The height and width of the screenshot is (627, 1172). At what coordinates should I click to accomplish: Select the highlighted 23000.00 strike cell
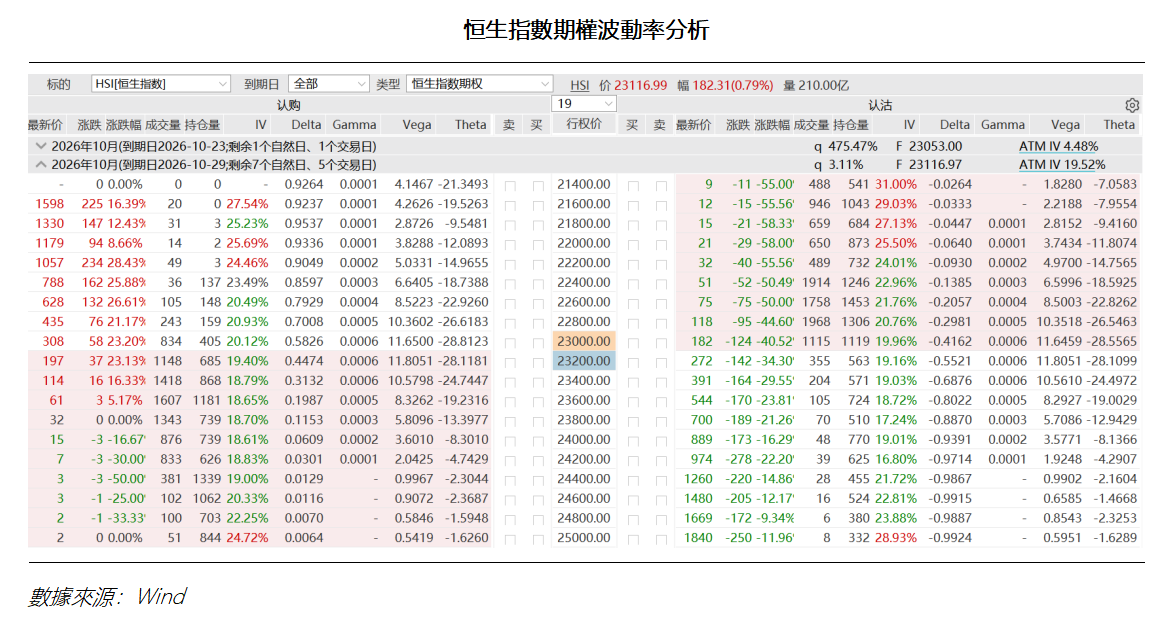(x=584, y=342)
